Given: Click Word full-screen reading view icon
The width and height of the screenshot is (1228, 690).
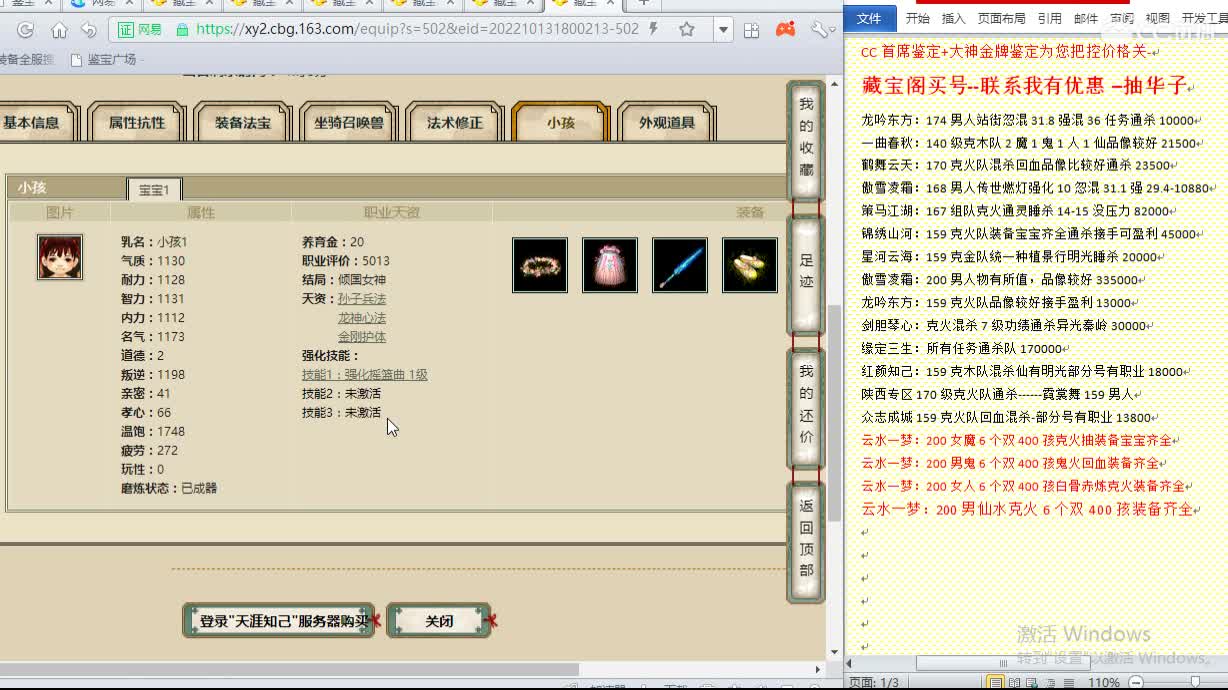Looking at the screenshot, I should point(1014,682).
